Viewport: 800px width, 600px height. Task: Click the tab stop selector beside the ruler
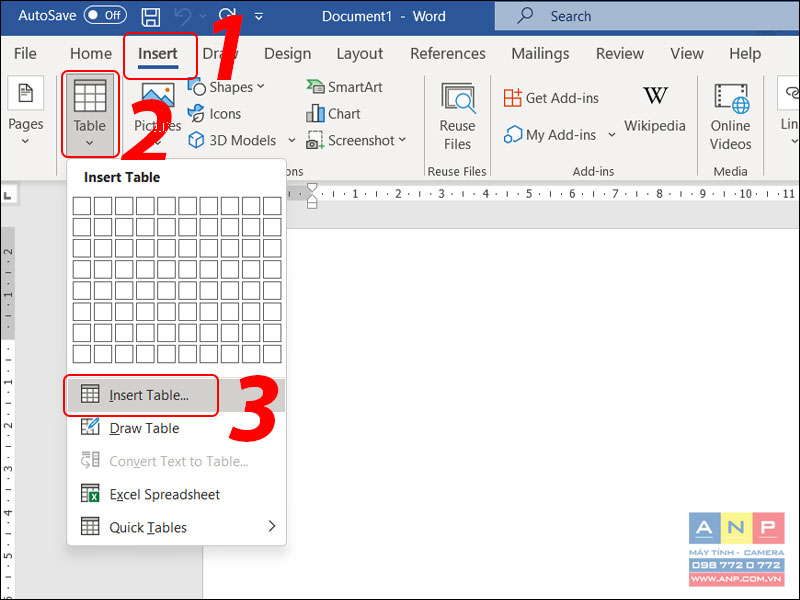pos(9,194)
